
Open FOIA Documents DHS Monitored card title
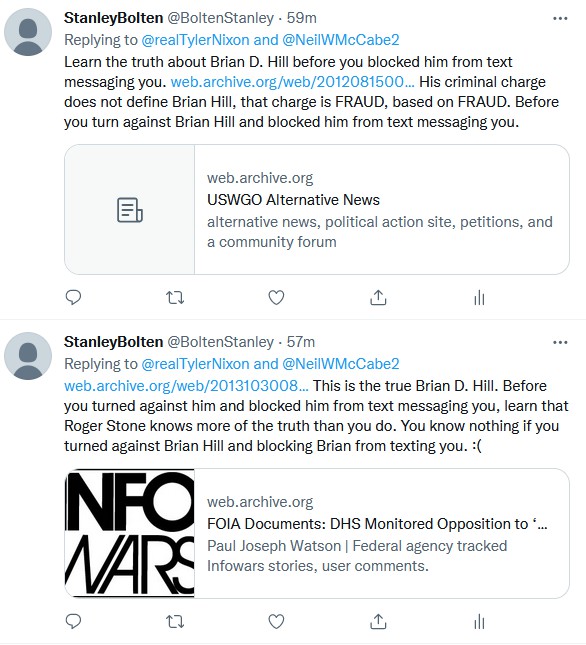coord(377,524)
